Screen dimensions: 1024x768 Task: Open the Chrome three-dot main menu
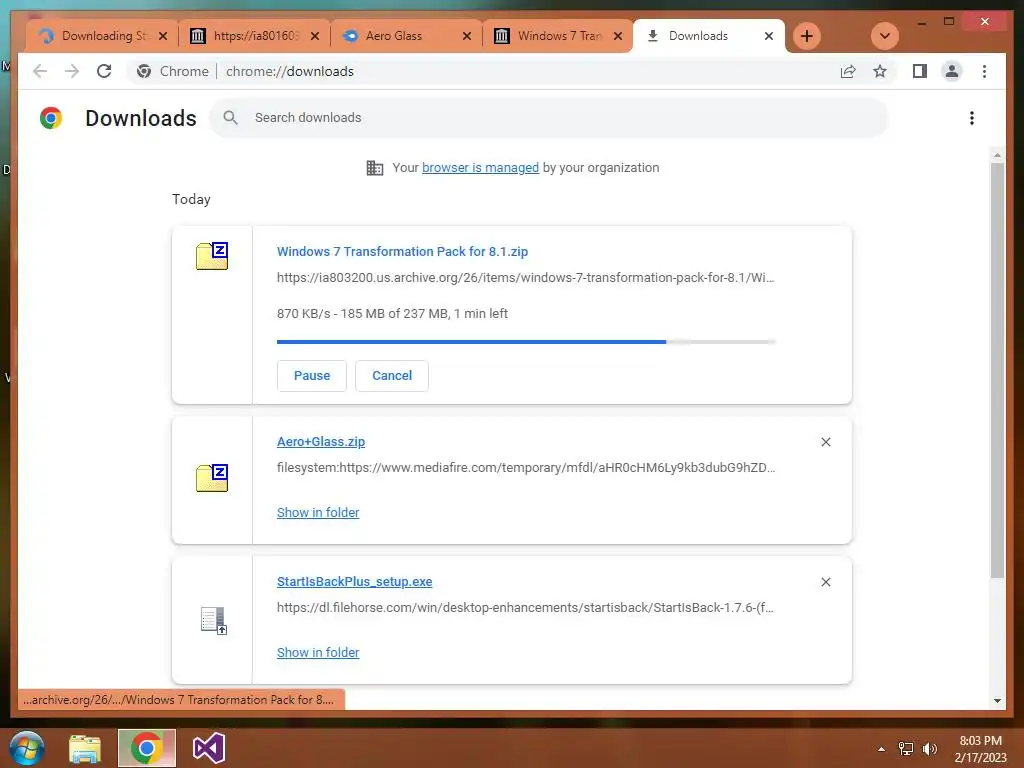[984, 71]
